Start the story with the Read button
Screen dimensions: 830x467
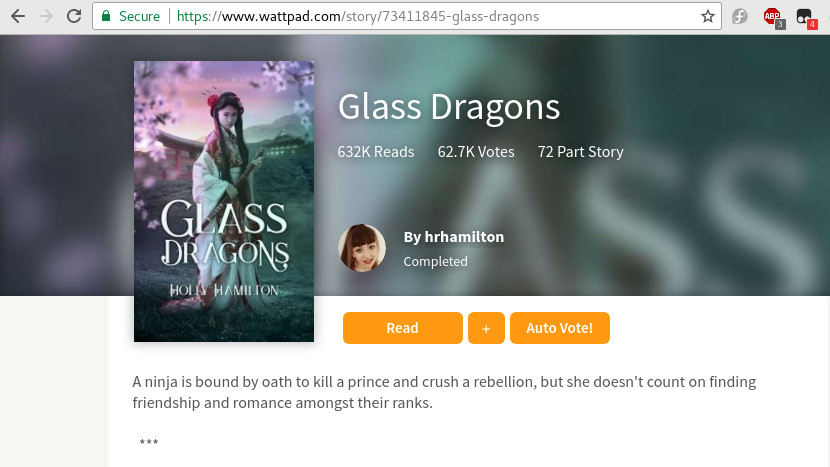(x=403, y=328)
